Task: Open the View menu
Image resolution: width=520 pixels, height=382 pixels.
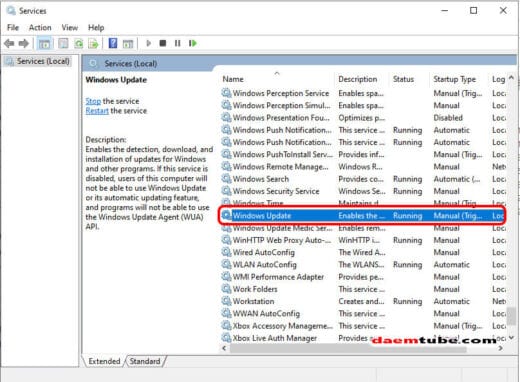Action: pyautogui.click(x=70, y=28)
